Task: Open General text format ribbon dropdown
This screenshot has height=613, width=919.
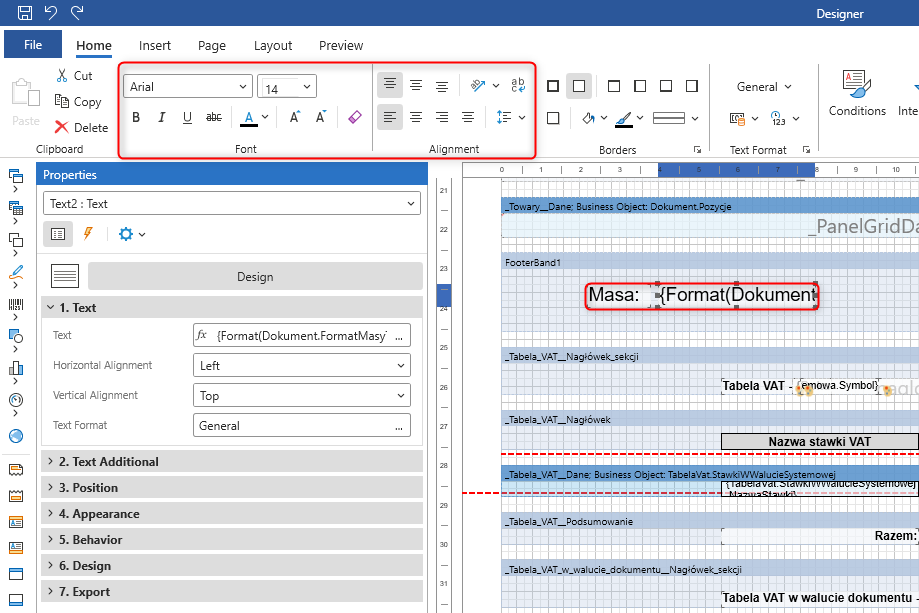Action: coord(764,87)
